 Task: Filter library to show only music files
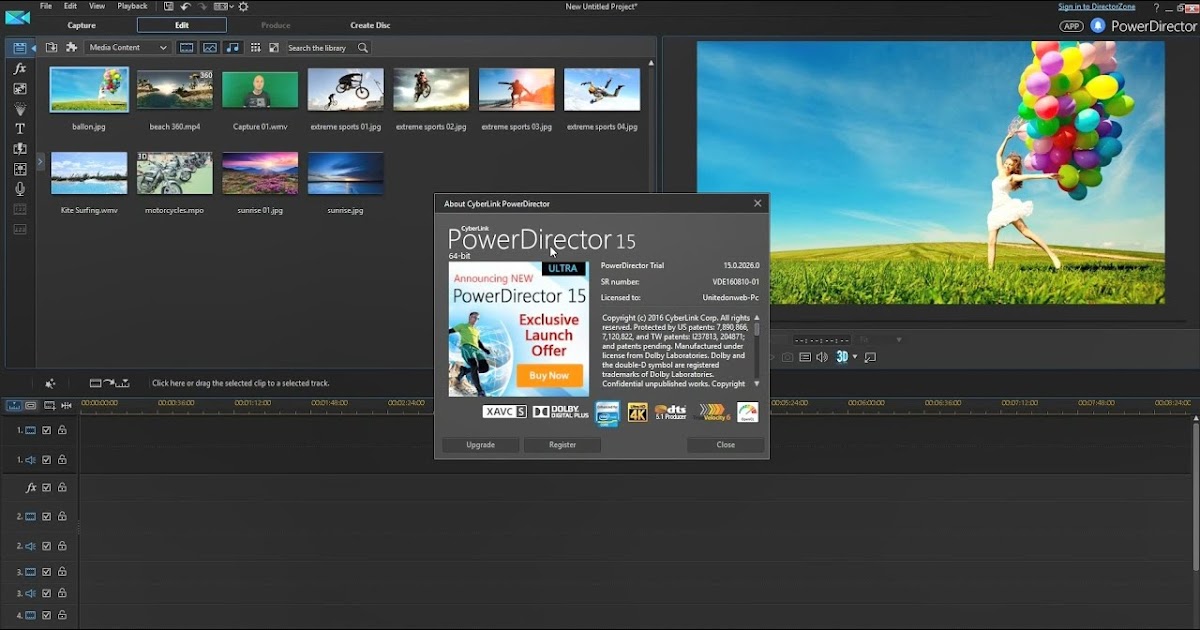[x=232, y=47]
